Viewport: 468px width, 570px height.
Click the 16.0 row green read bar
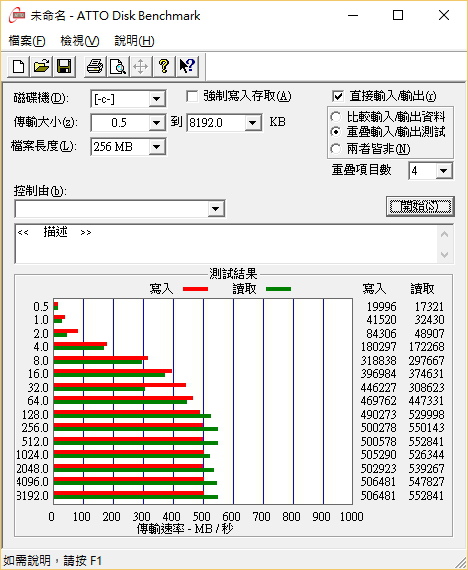(109, 375)
